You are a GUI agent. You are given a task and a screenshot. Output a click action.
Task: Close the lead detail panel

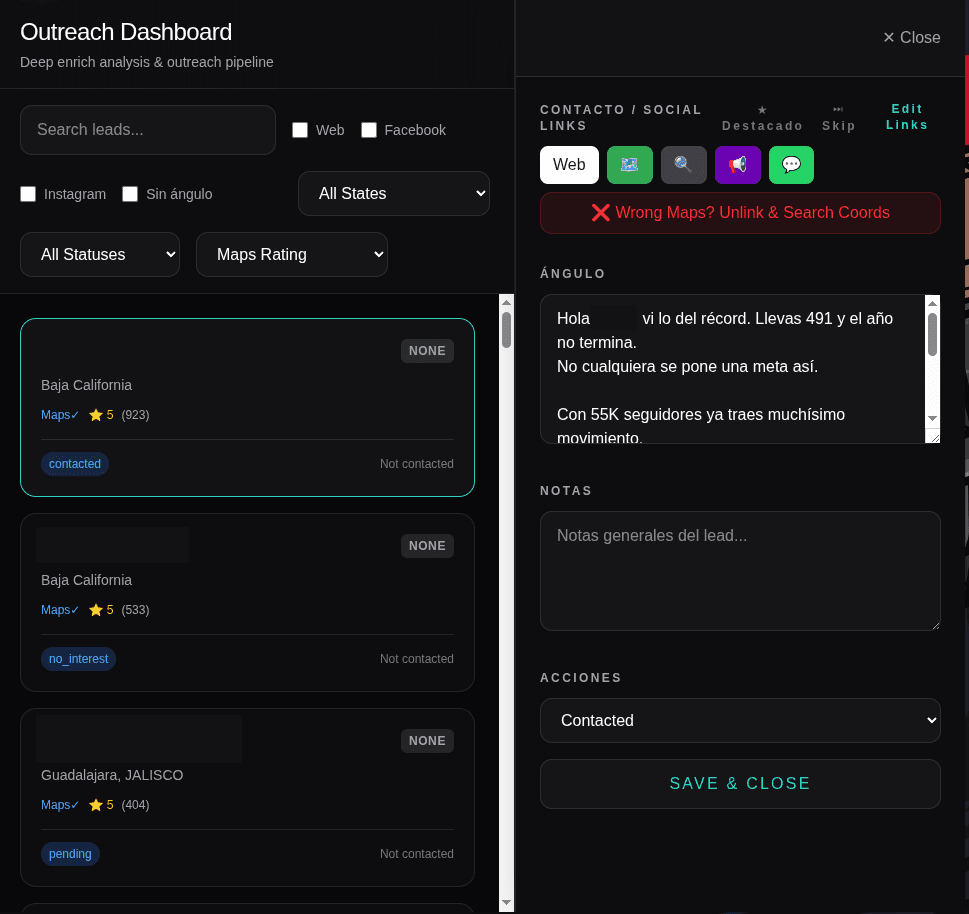910,37
